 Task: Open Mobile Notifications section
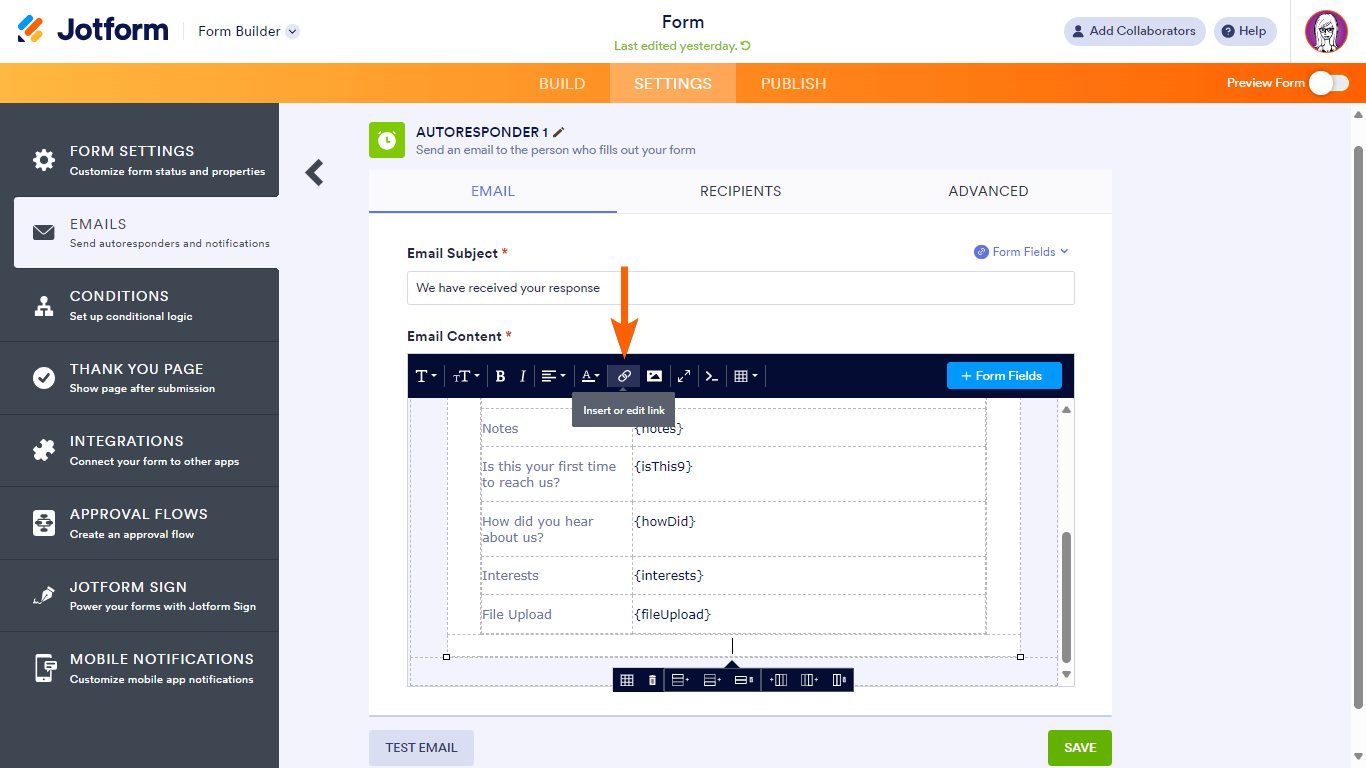pos(140,668)
